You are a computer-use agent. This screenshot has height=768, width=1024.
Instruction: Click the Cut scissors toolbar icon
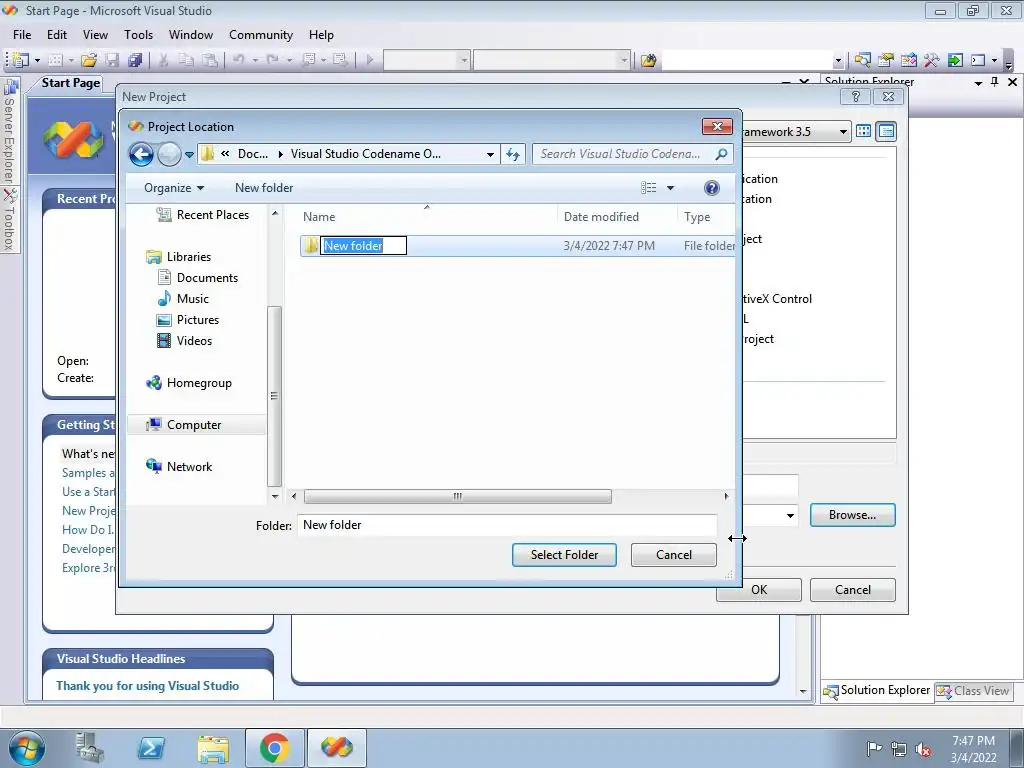click(163, 60)
